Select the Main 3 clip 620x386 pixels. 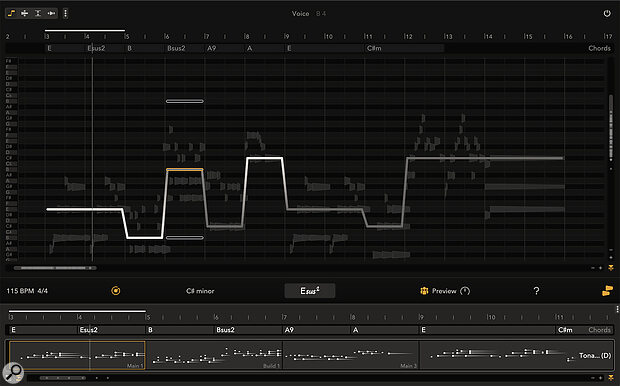pyautogui.click(x=350, y=355)
